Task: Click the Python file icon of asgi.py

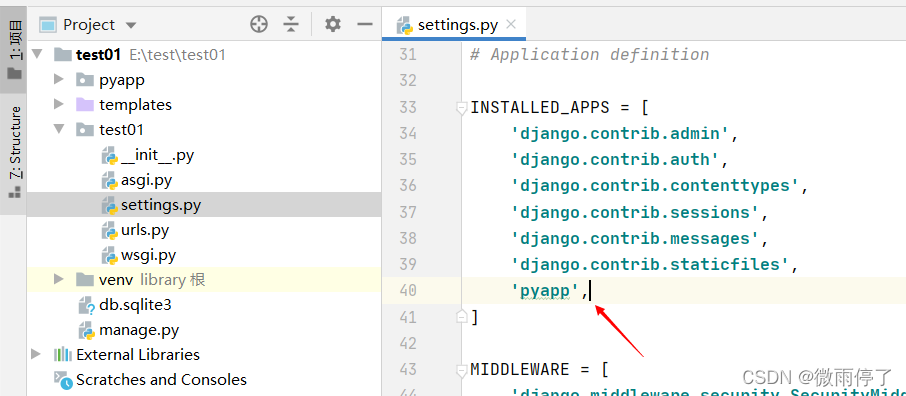Action: click(x=110, y=180)
